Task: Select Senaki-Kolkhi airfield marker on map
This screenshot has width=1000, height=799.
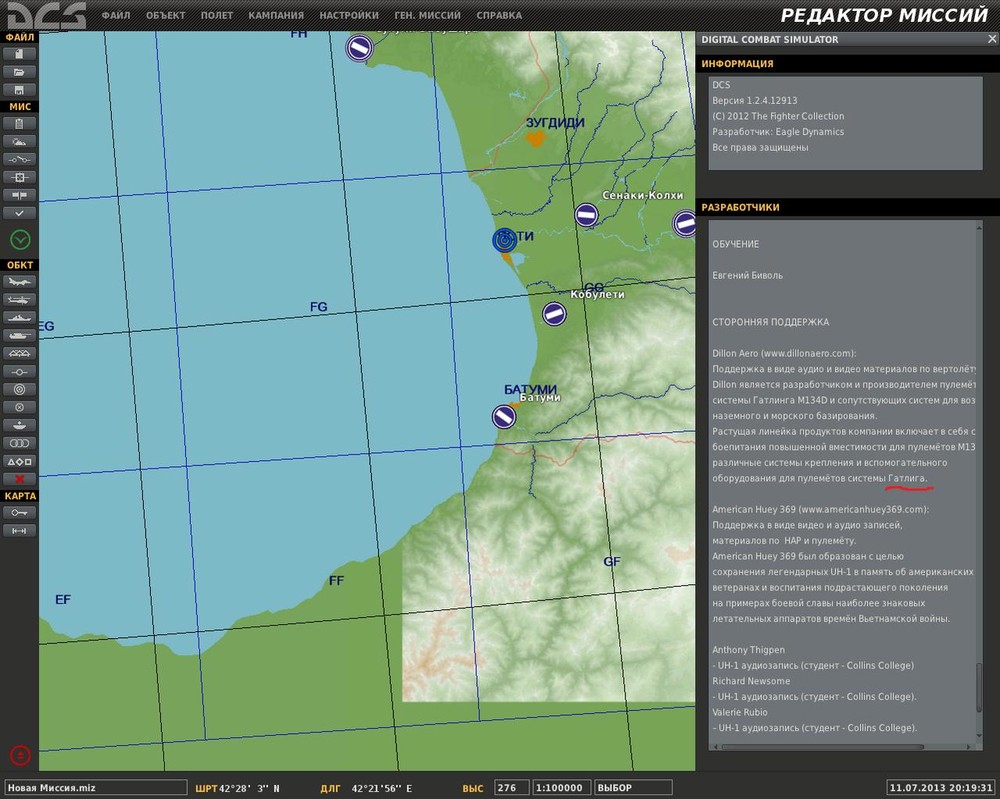Action: coord(586,215)
